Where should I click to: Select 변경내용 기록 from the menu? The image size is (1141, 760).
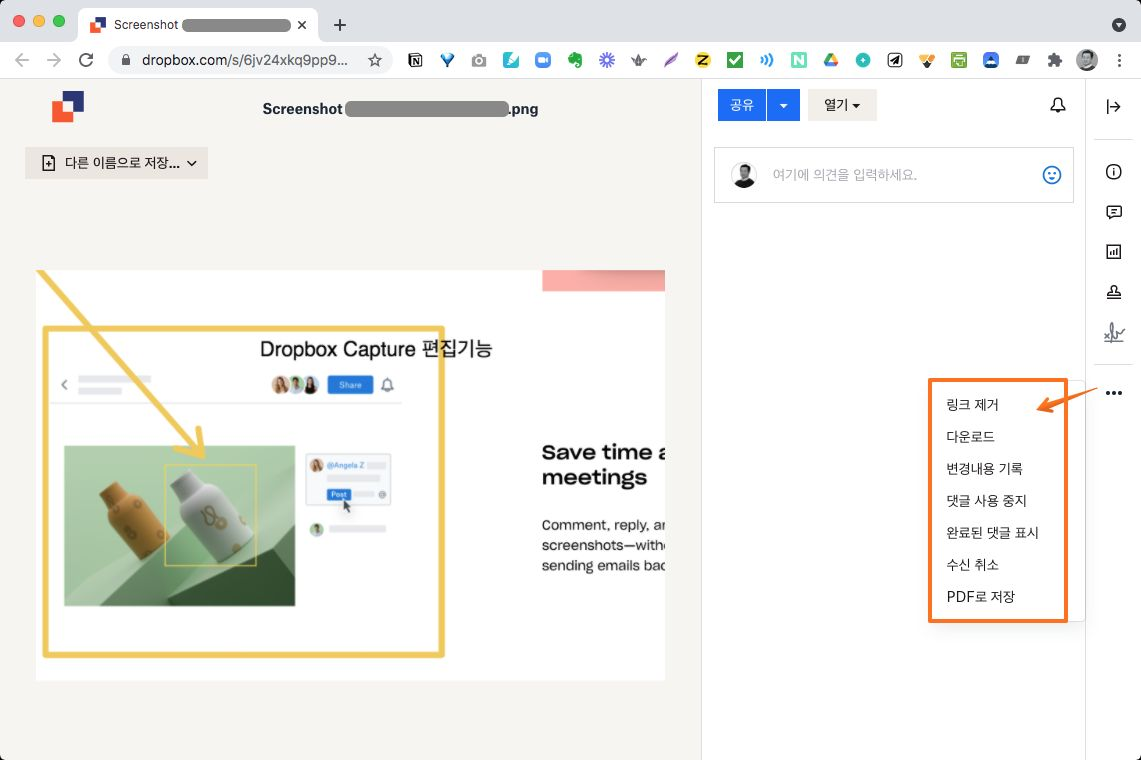pyautogui.click(x=984, y=469)
